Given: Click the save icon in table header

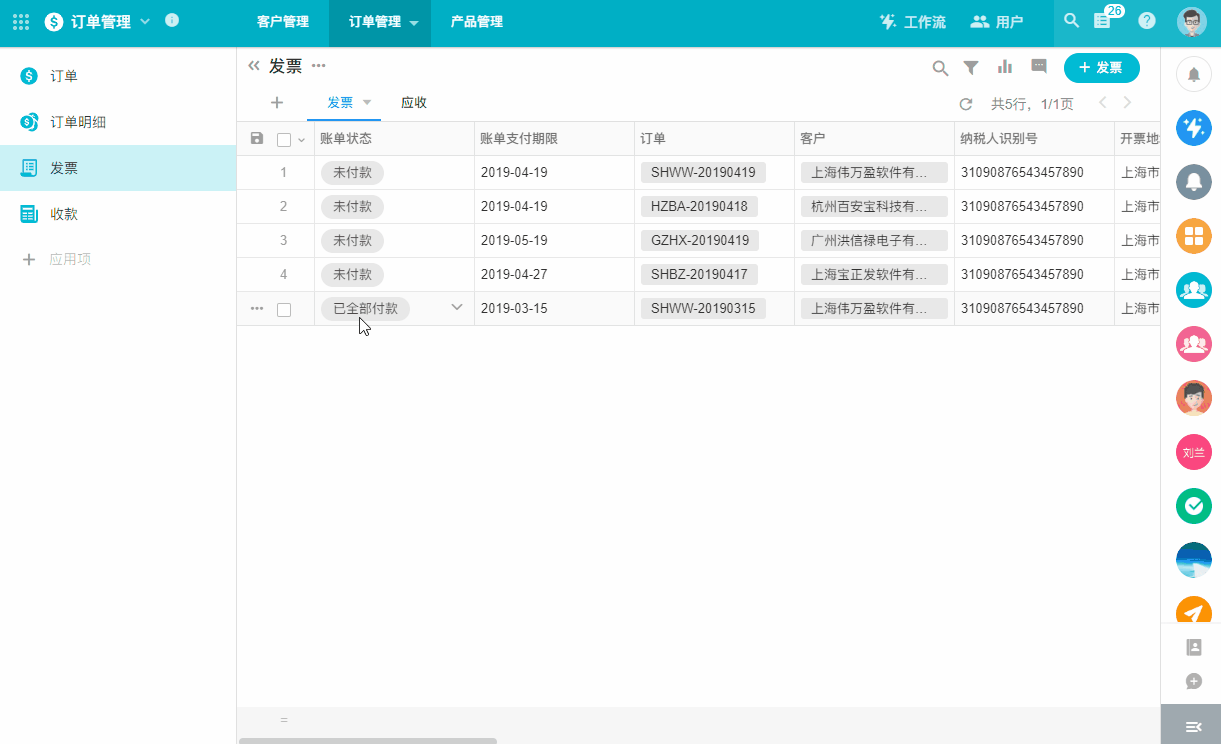Looking at the screenshot, I should pyautogui.click(x=257, y=139).
